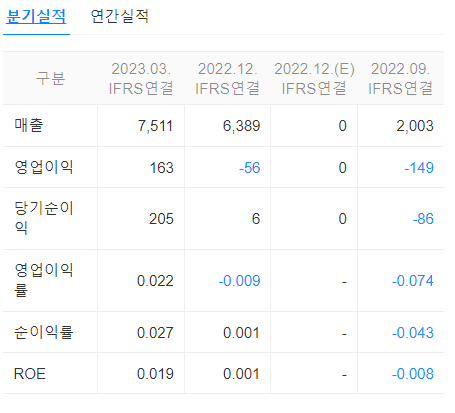
Task: Select the 매출 value 7,511
Action: coord(156,126)
